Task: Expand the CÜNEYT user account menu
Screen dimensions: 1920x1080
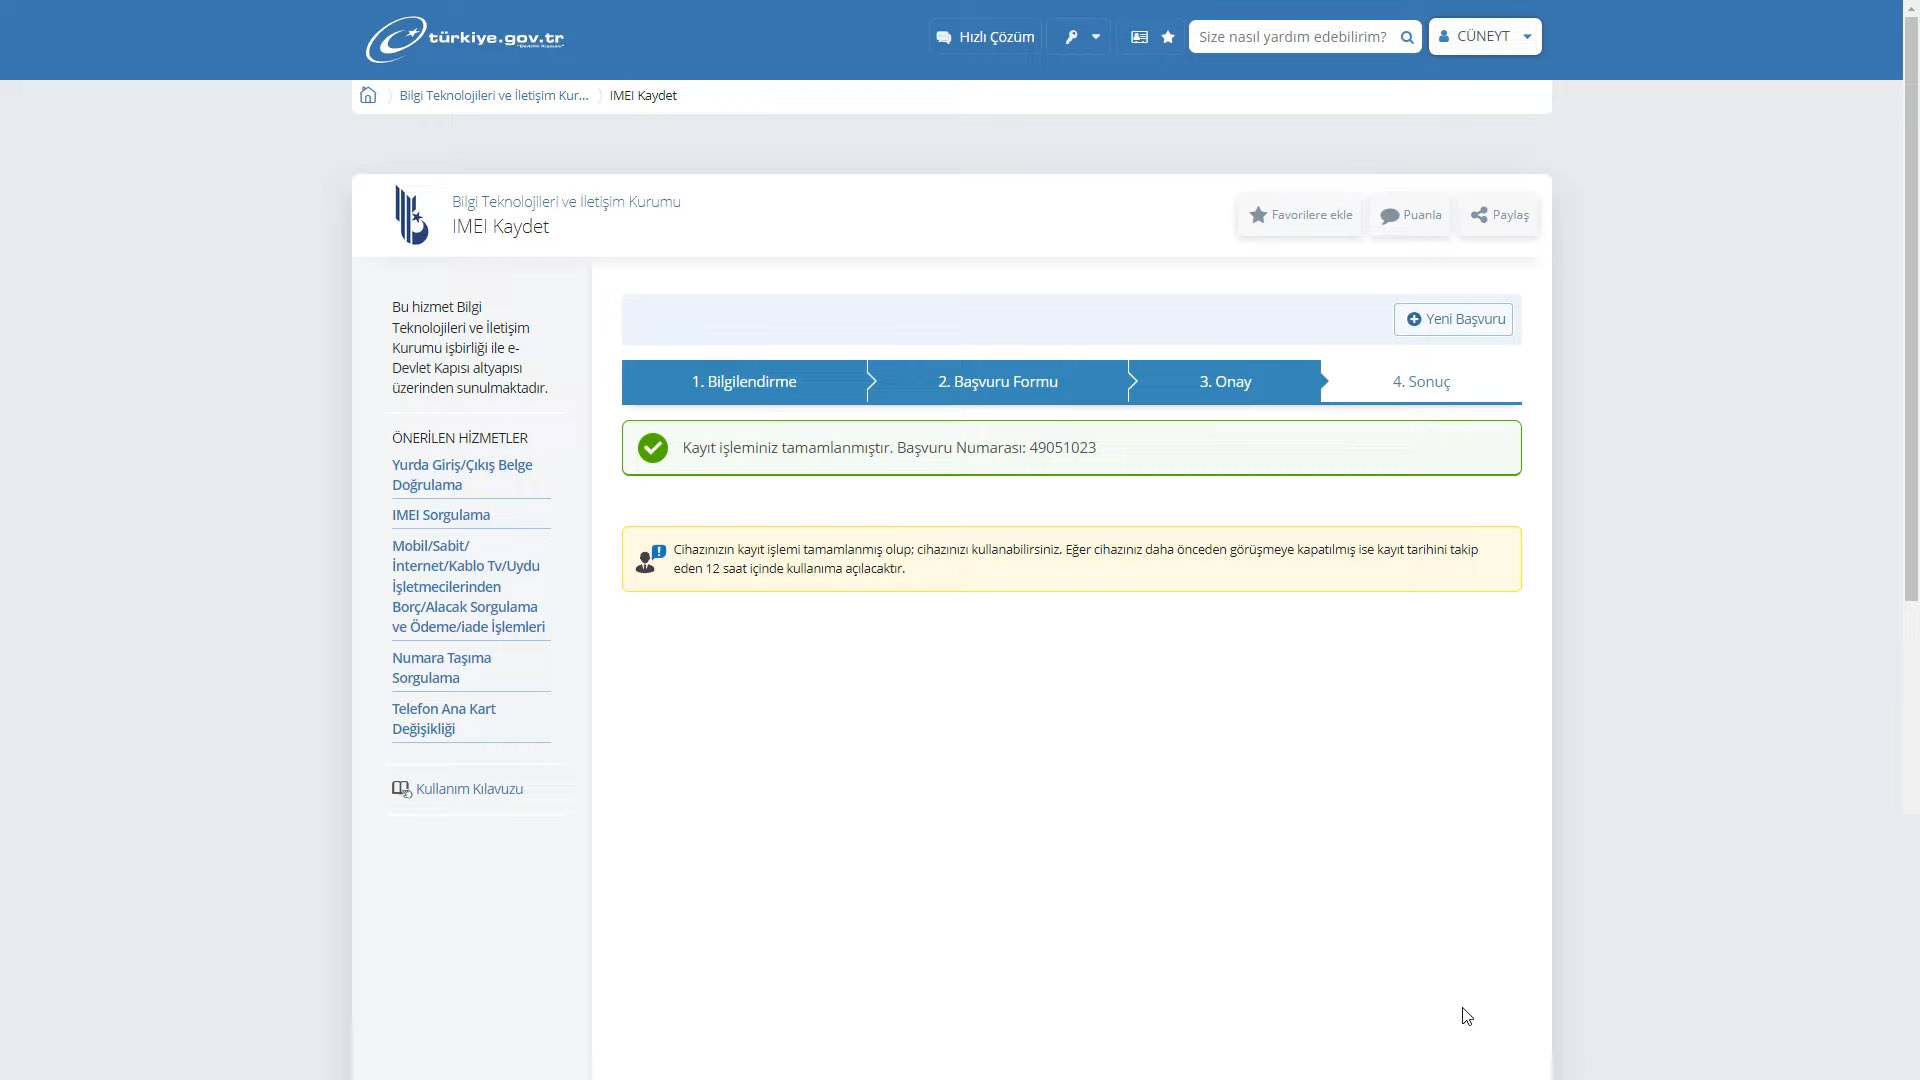Action: point(1485,37)
